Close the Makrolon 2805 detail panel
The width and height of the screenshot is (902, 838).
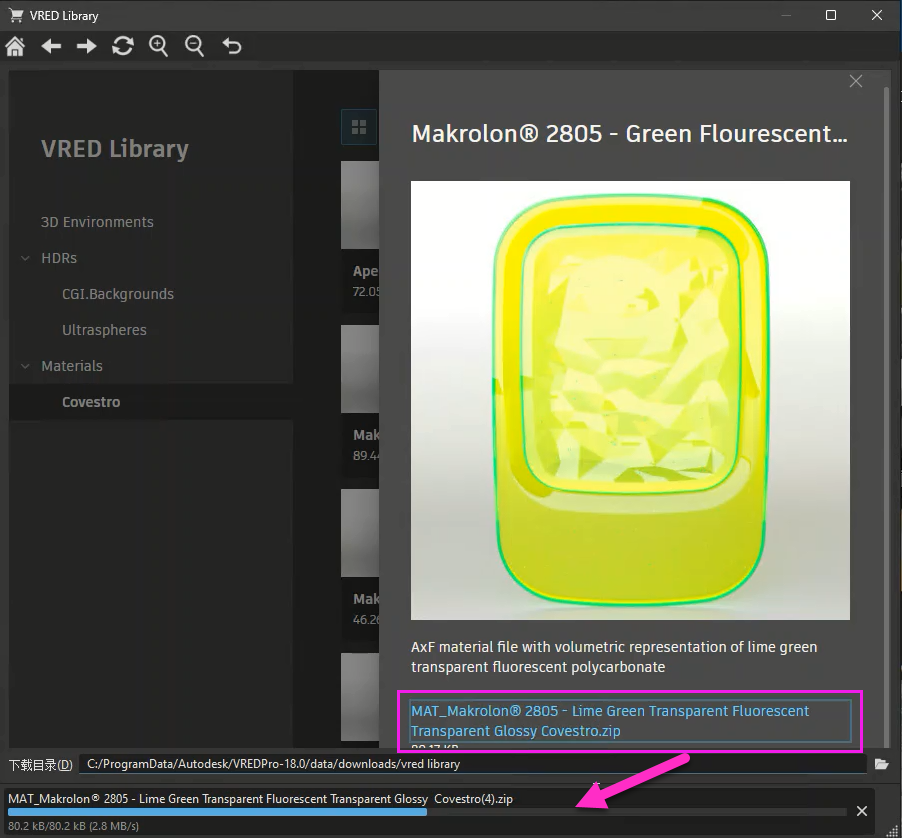pos(856,81)
